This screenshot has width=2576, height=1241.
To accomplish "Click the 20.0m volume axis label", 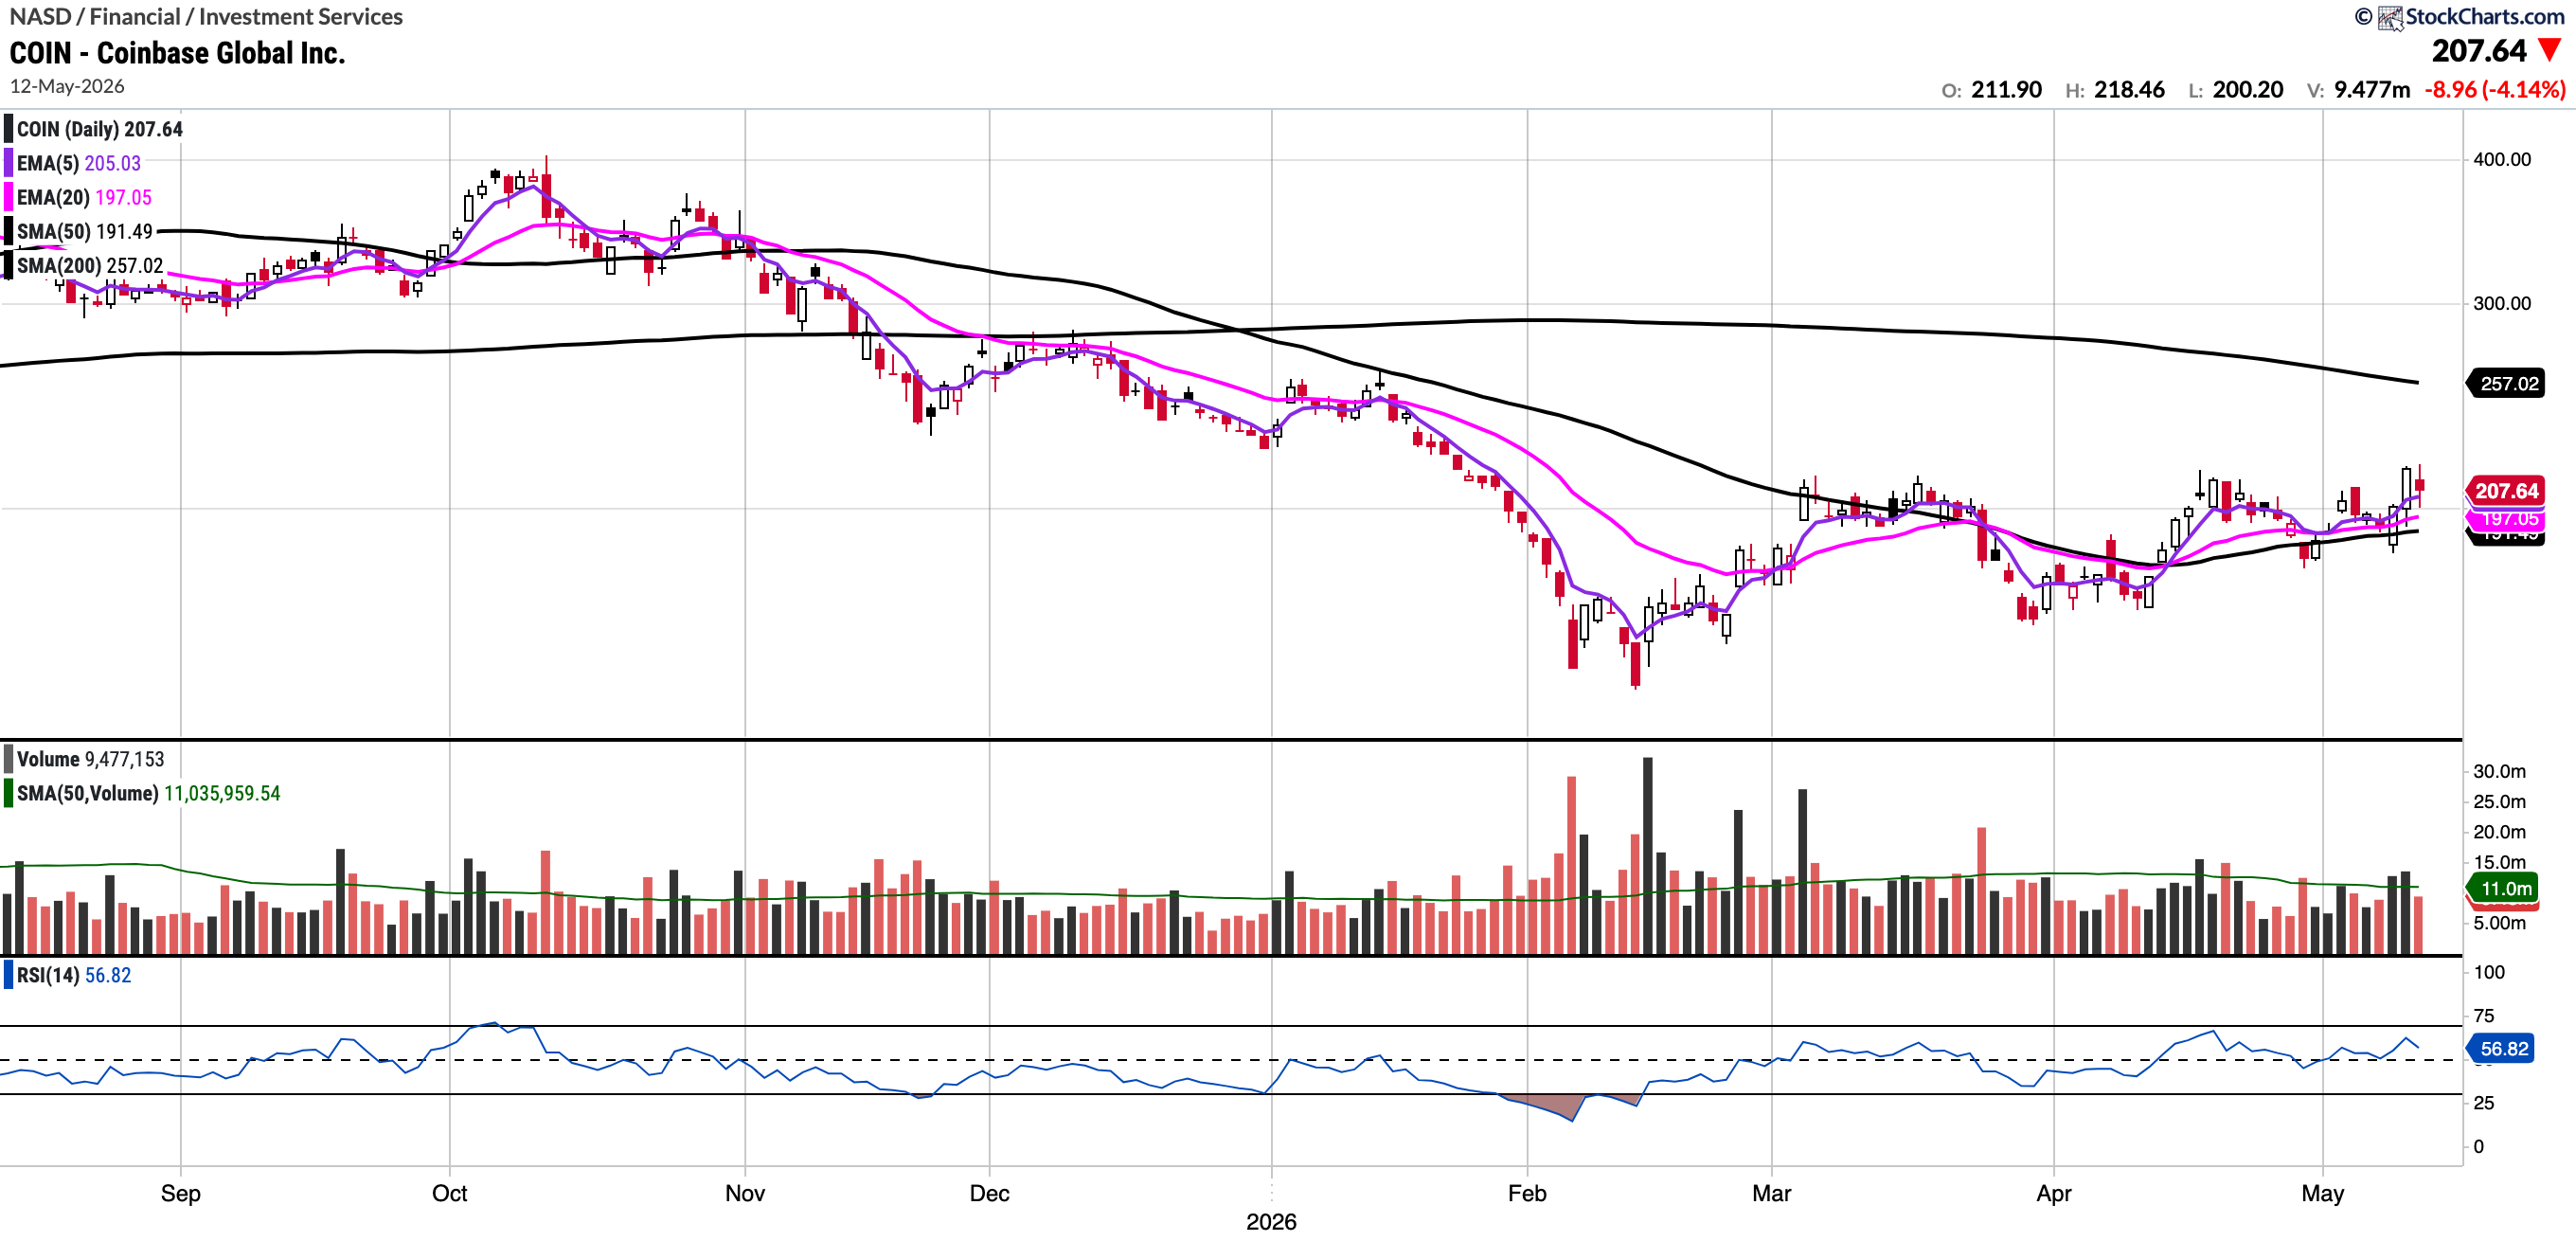I will pos(2499,832).
